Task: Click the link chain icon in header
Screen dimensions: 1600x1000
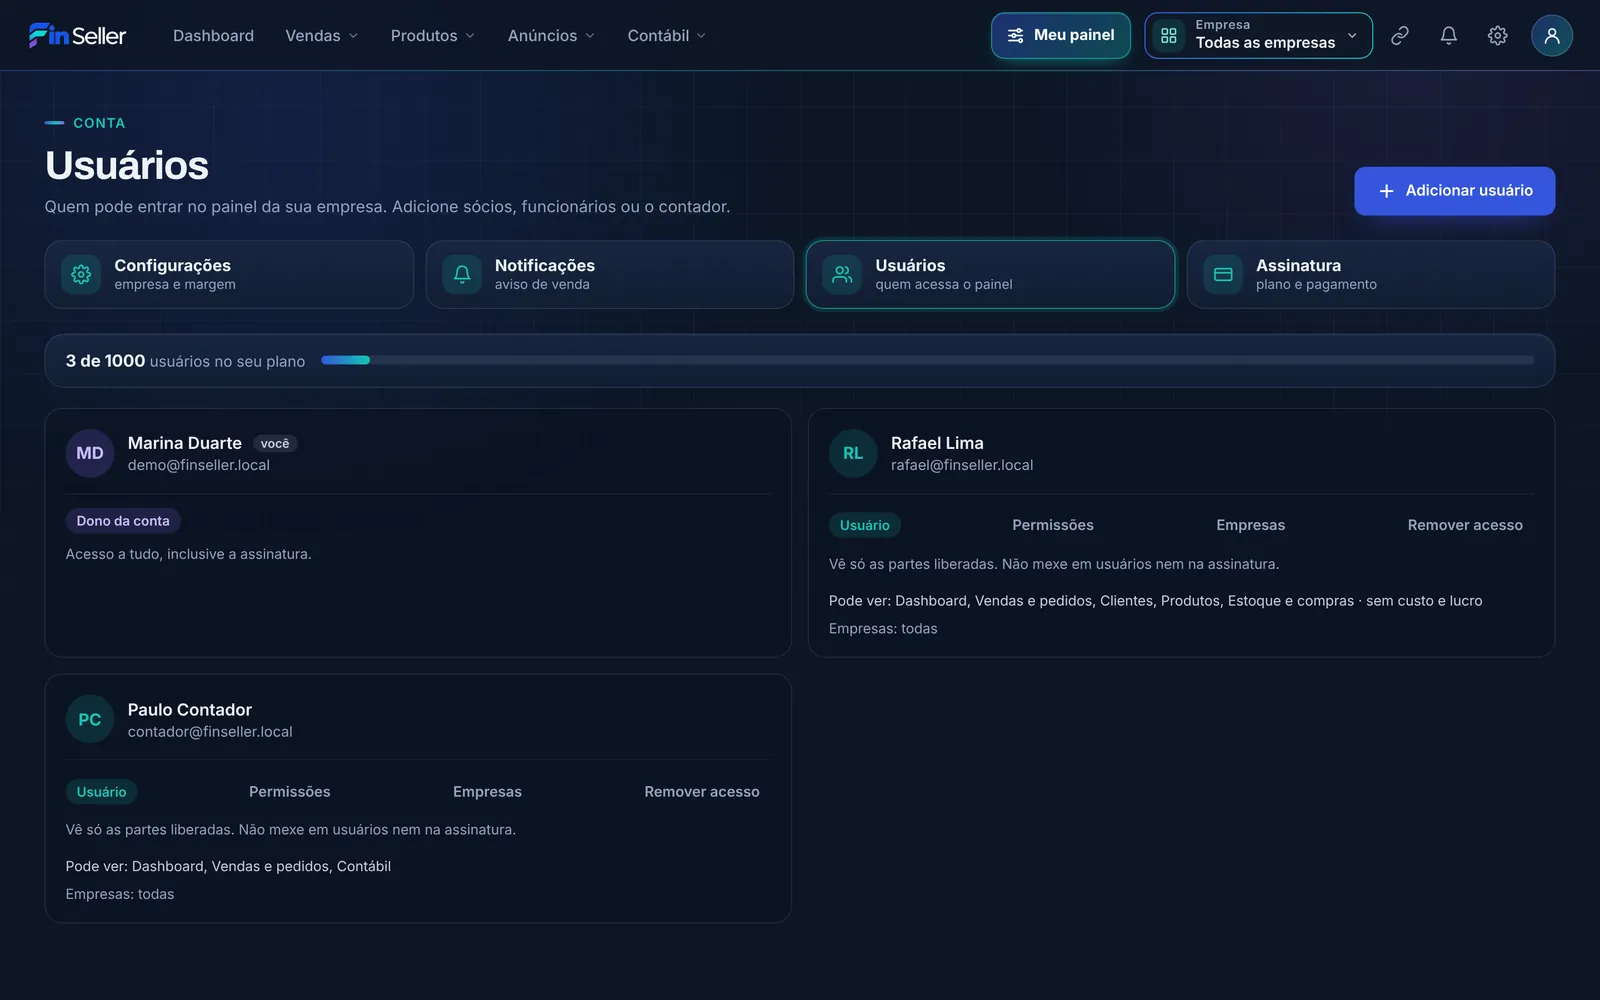Action: [1400, 36]
